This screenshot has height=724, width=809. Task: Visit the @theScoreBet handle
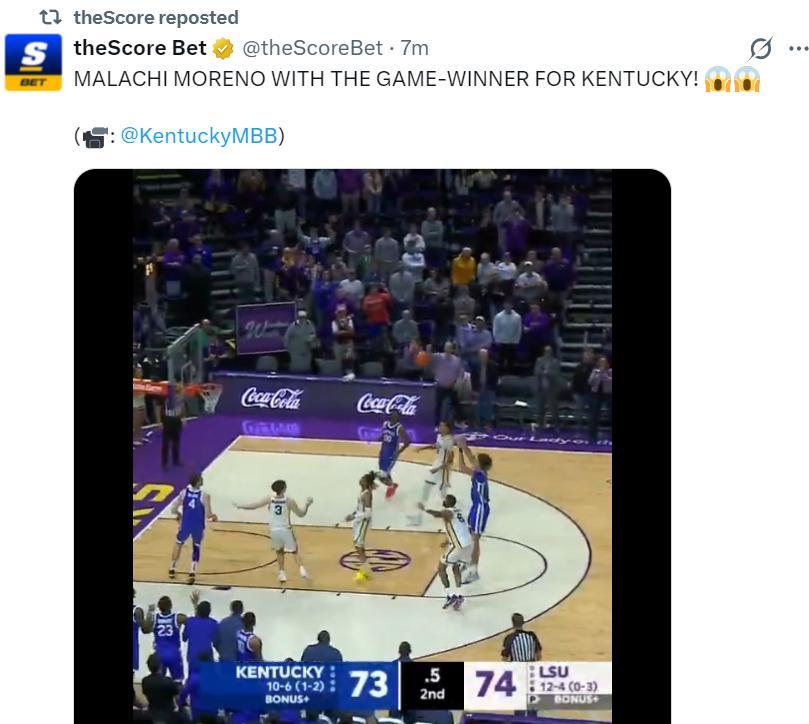tap(312, 48)
